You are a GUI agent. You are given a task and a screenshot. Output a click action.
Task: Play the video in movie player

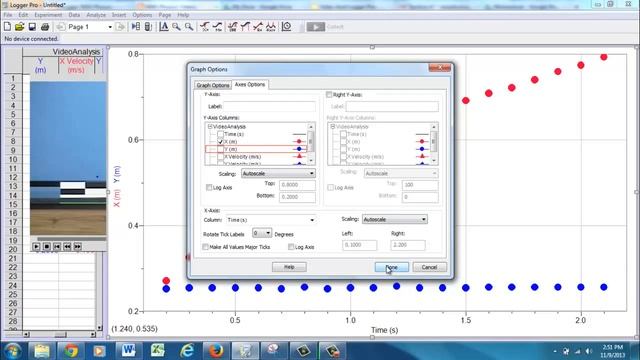[x=36, y=247]
